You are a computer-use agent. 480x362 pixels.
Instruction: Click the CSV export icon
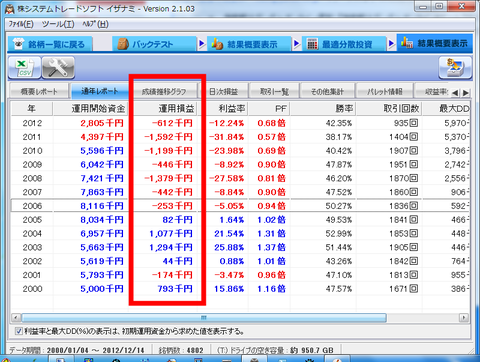click(24, 68)
